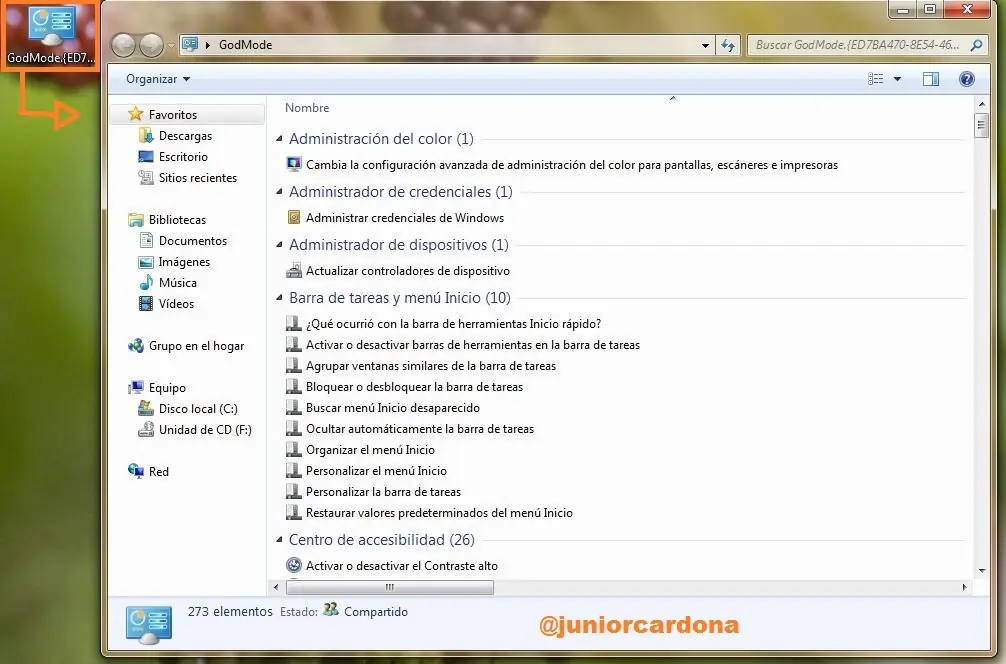Select 'Administrar credenciales de Windows' text
The height and width of the screenshot is (664, 1006).
[x=405, y=218]
